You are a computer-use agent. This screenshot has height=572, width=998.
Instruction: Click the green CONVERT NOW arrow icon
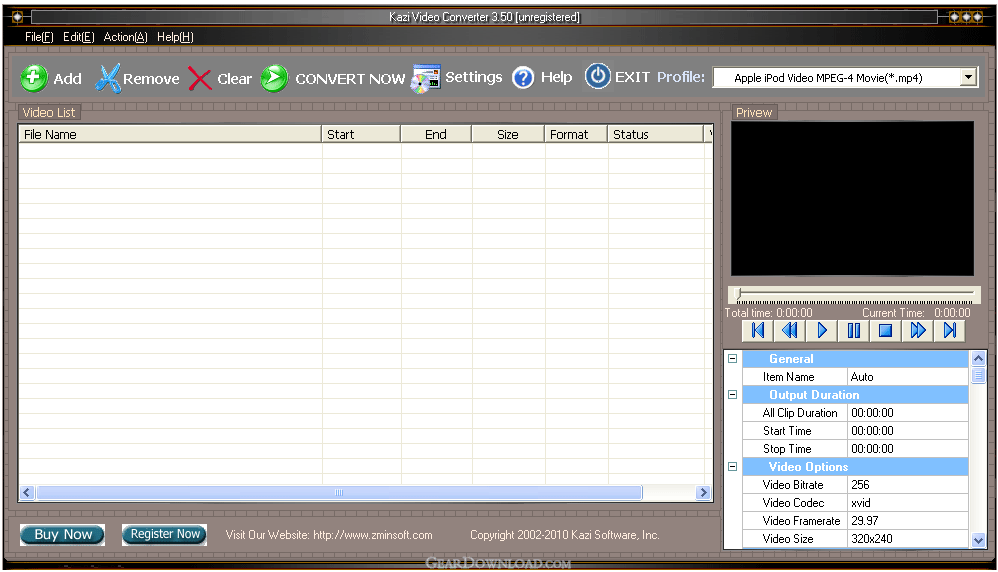pyautogui.click(x=274, y=78)
